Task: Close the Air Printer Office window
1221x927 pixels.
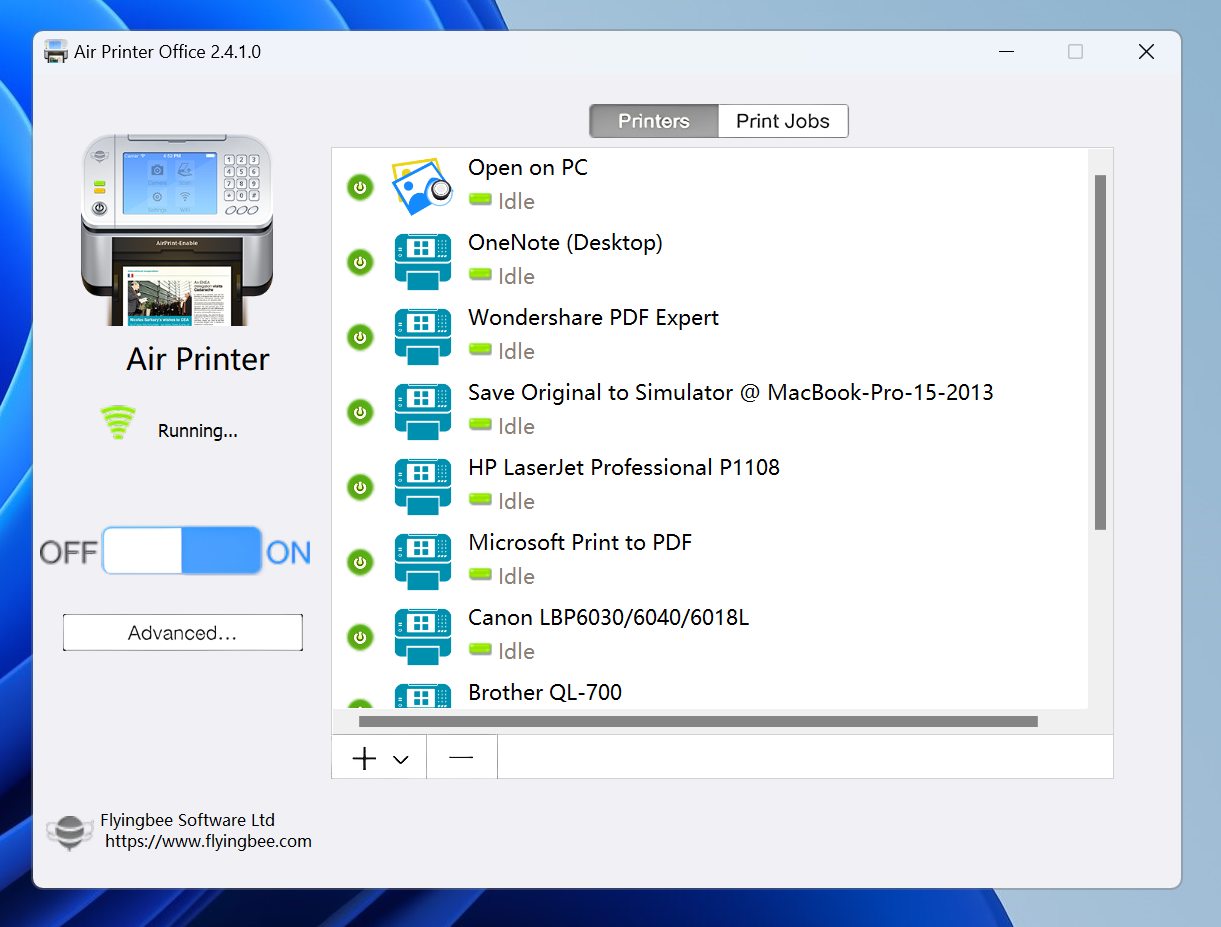Action: coord(1146,52)
